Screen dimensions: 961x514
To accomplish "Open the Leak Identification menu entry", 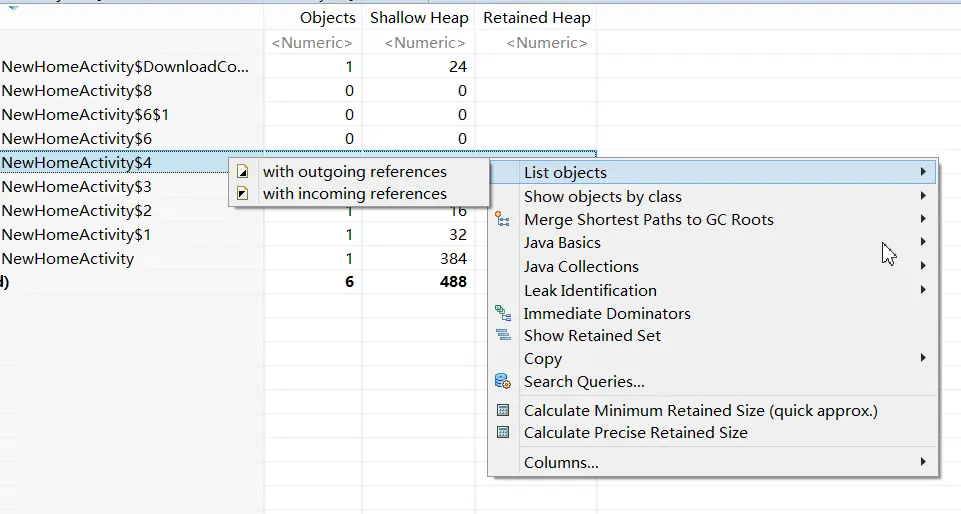I will point(713,290).
